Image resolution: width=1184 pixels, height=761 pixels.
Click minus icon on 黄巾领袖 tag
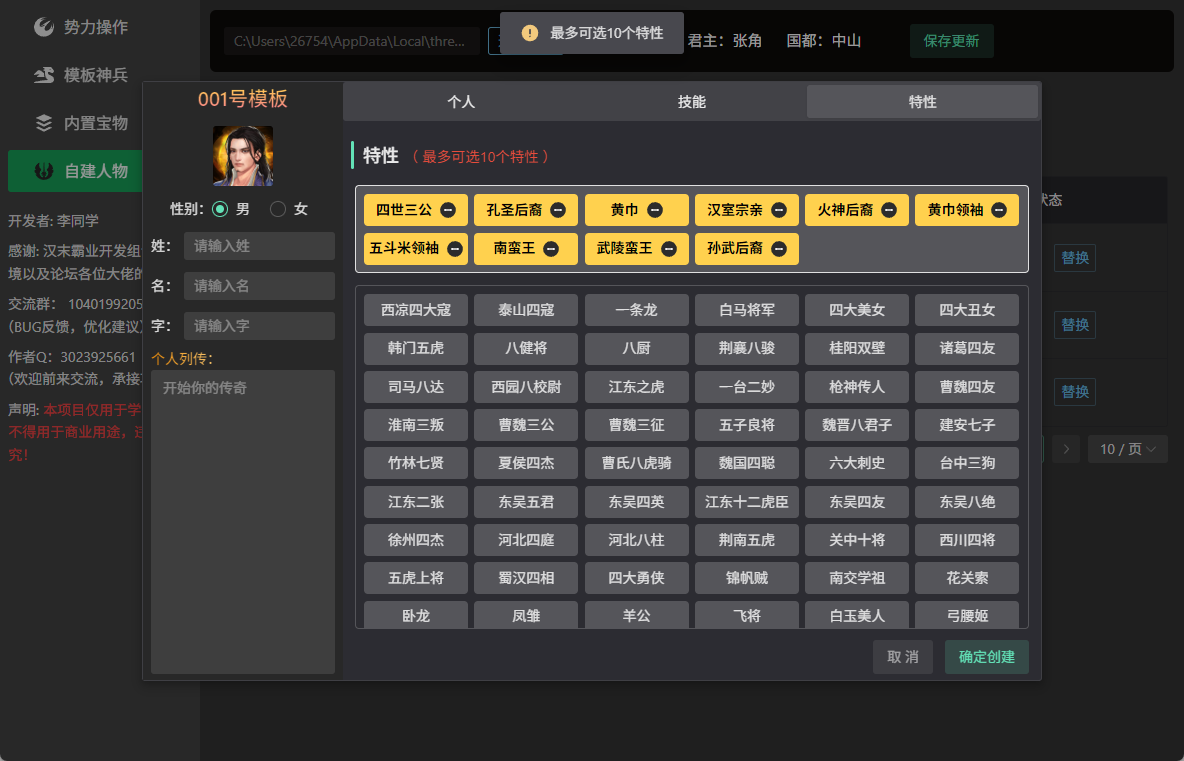click(x=999, y=210)
